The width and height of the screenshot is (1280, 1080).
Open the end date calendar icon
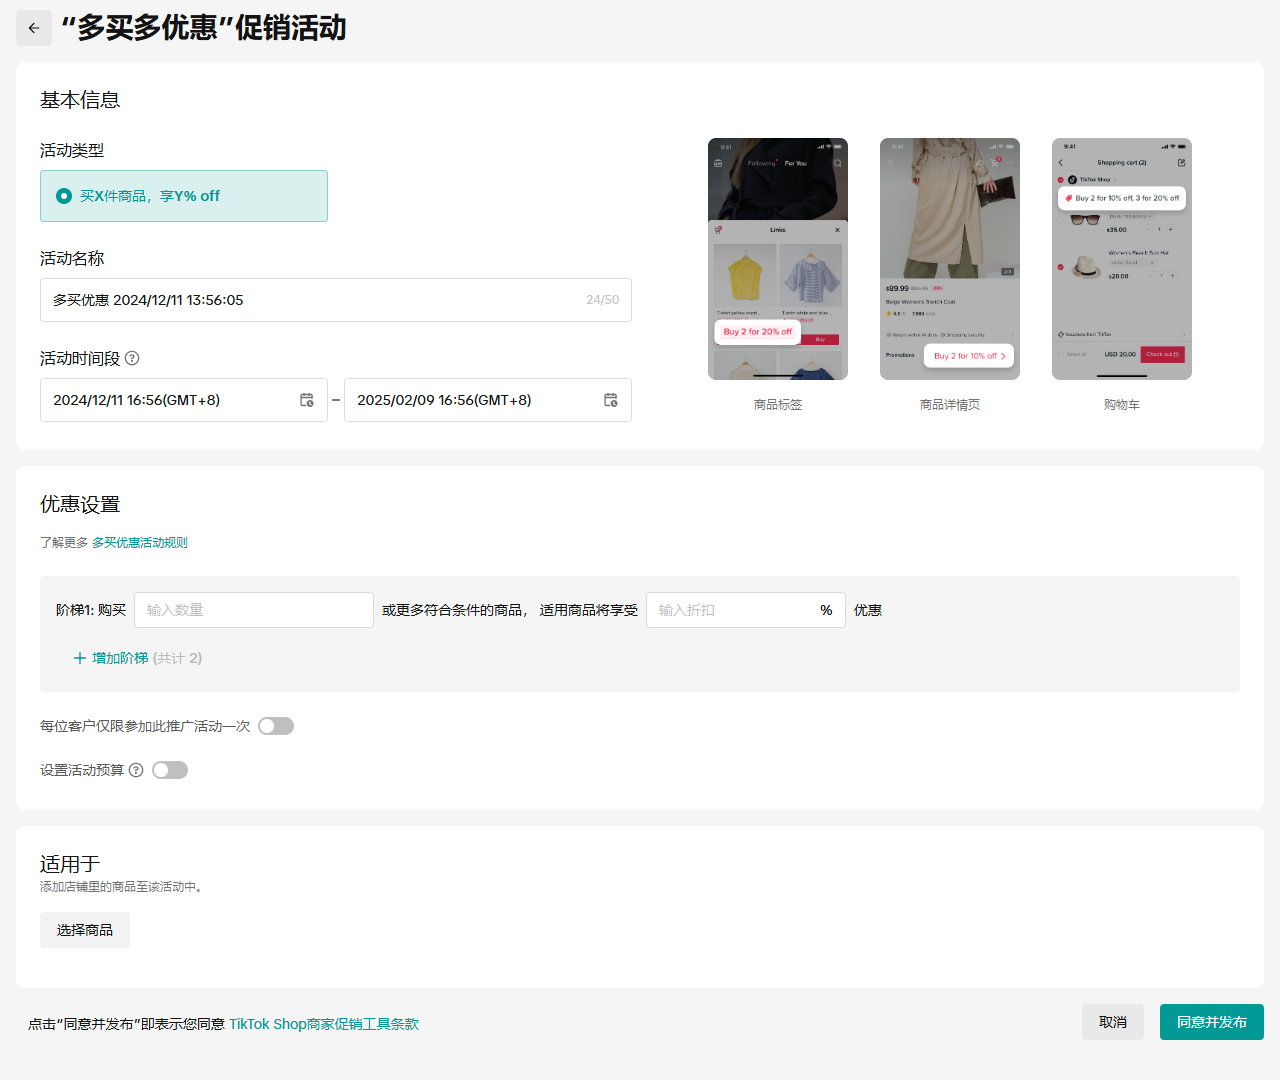click(611, 400)
